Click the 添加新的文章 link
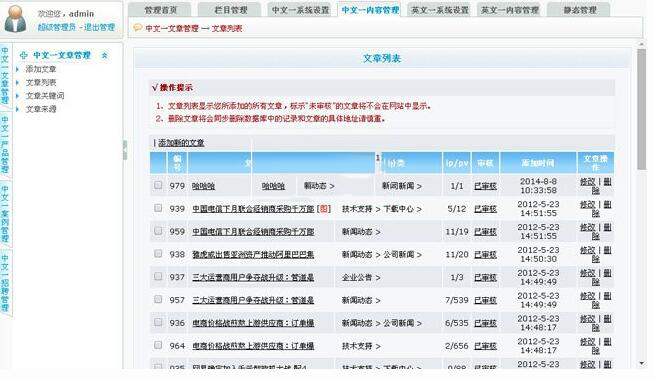The width and height of the screenshot is (654, 380). [x=181, y=143]
